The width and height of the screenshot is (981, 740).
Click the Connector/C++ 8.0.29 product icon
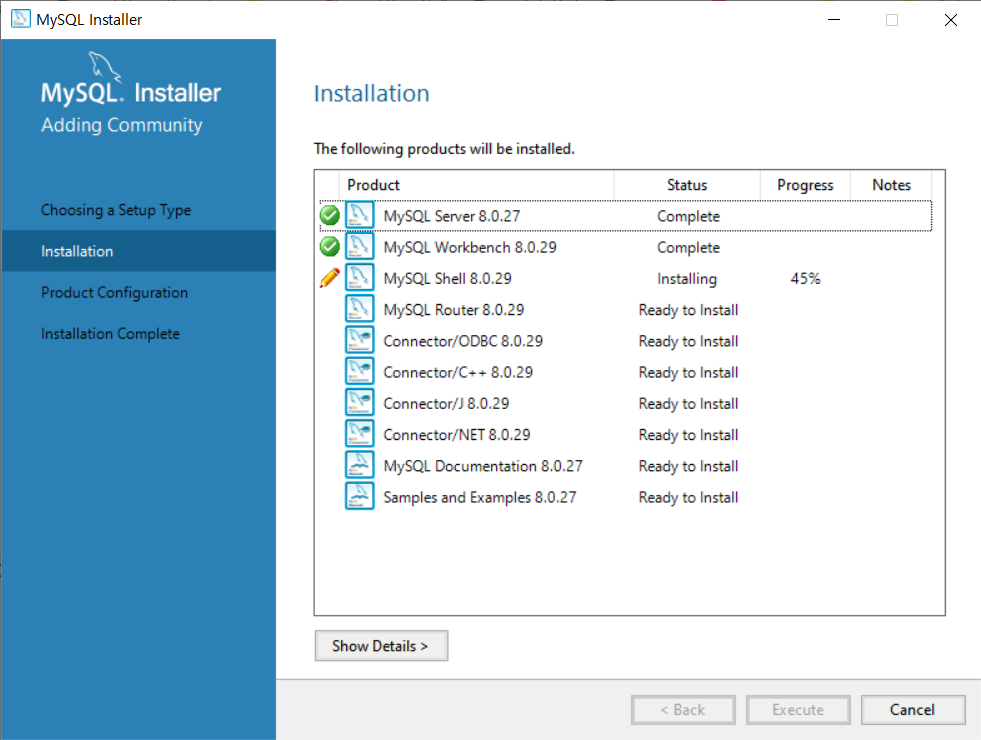[x=360, y=372]
